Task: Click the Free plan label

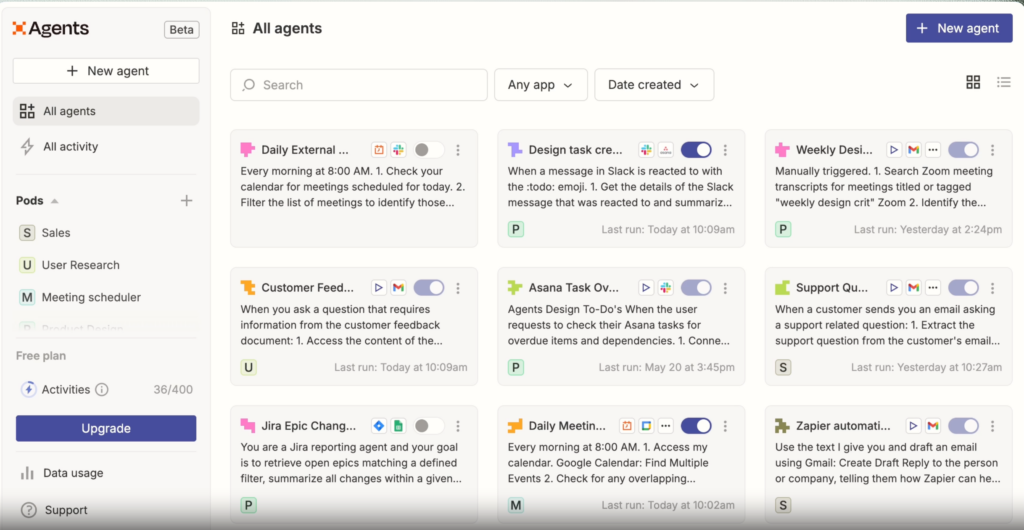Action: 41,356
